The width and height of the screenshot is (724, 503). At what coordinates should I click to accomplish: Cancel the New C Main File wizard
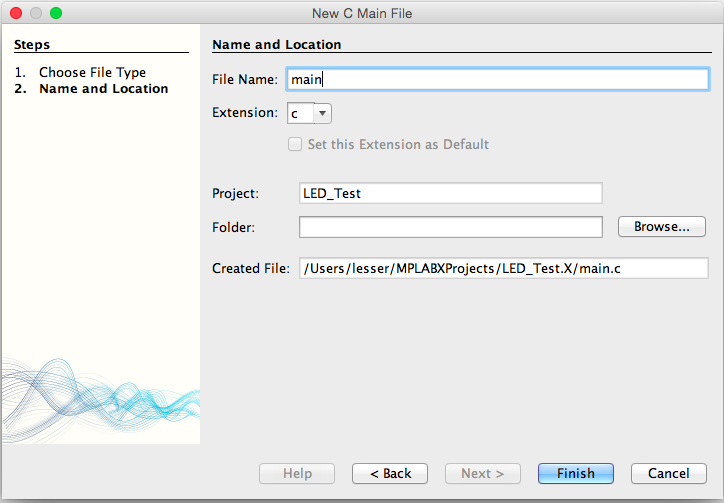pos(668,473)
